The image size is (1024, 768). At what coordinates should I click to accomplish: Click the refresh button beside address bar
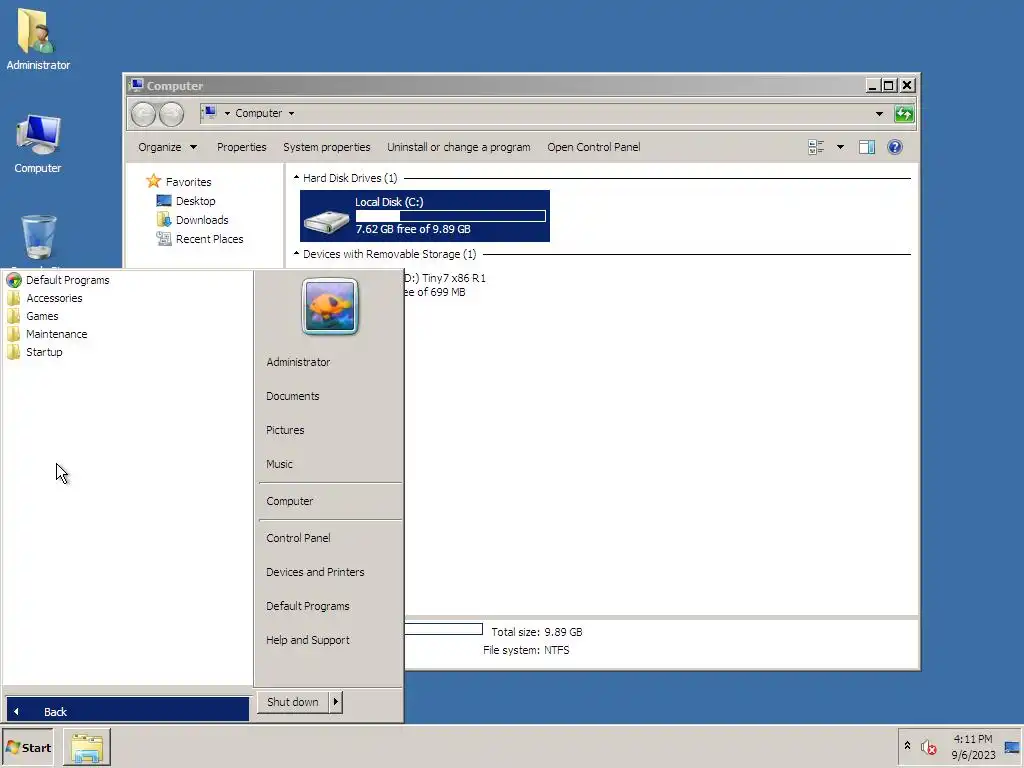(x=904, y=114)
